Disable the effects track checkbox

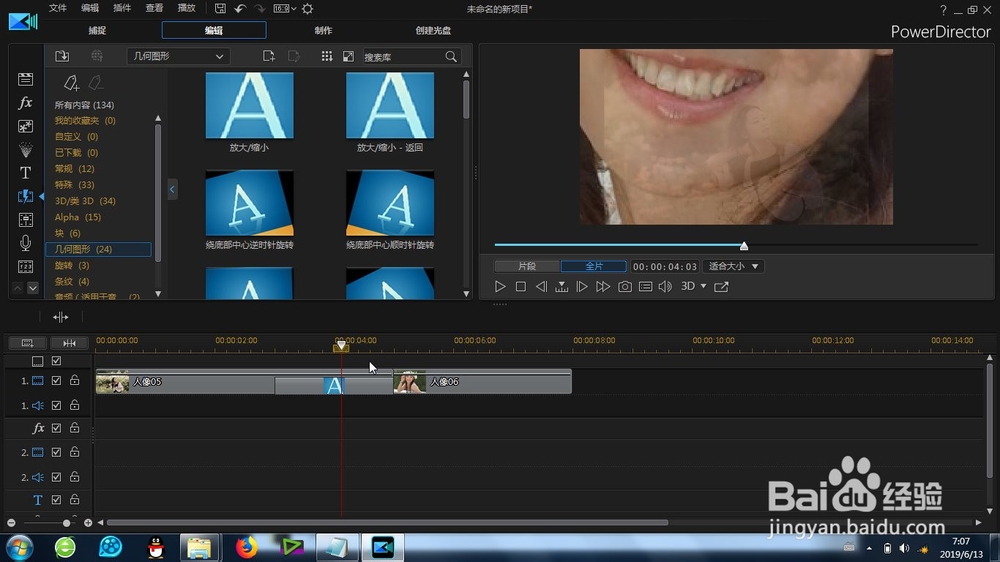(x=56, y=428)
